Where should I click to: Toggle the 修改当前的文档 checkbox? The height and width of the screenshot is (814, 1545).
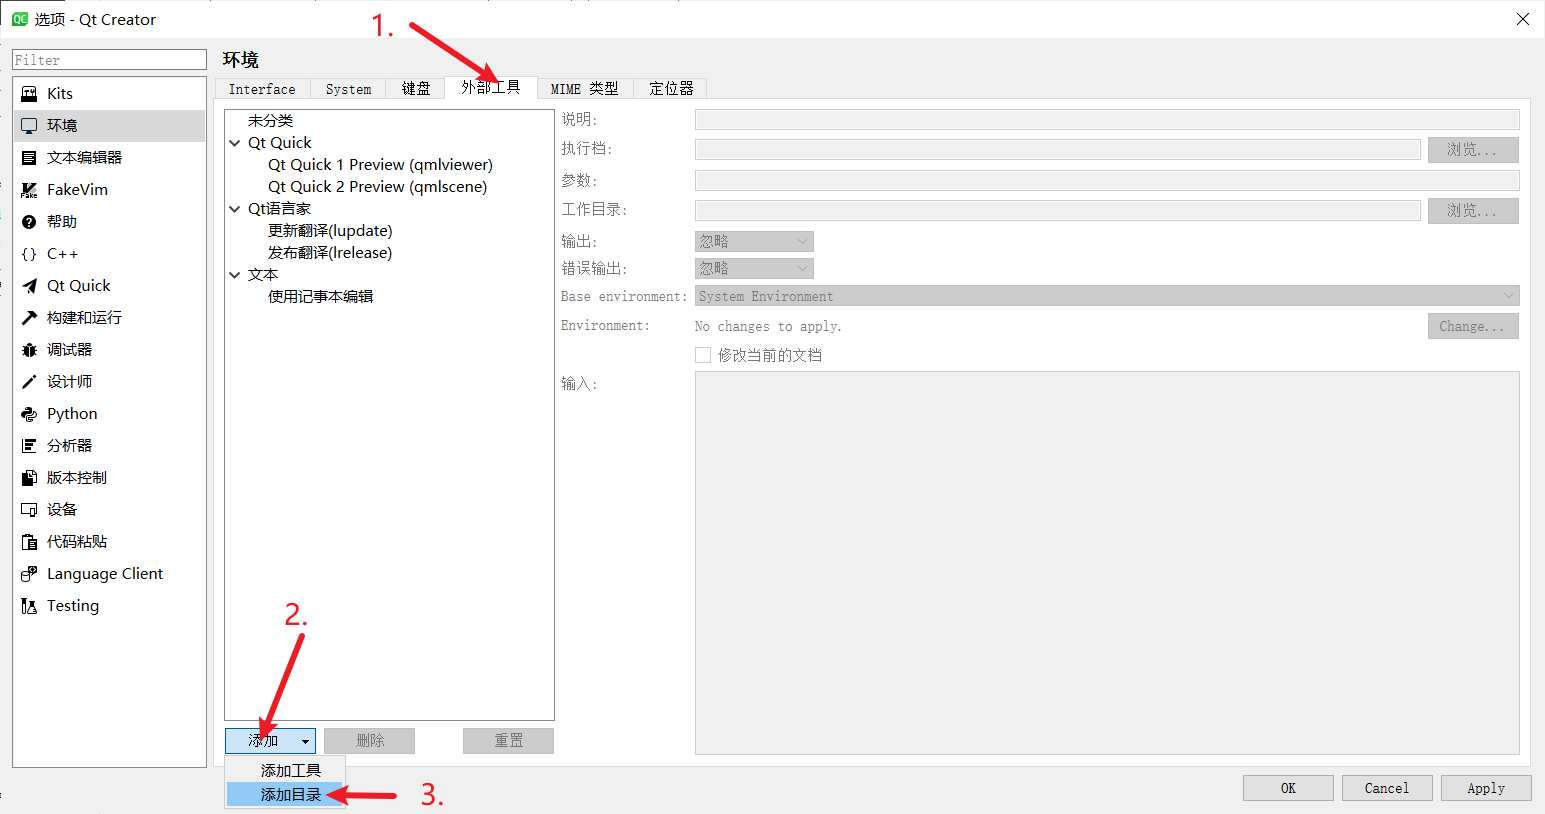pos(703,355)
